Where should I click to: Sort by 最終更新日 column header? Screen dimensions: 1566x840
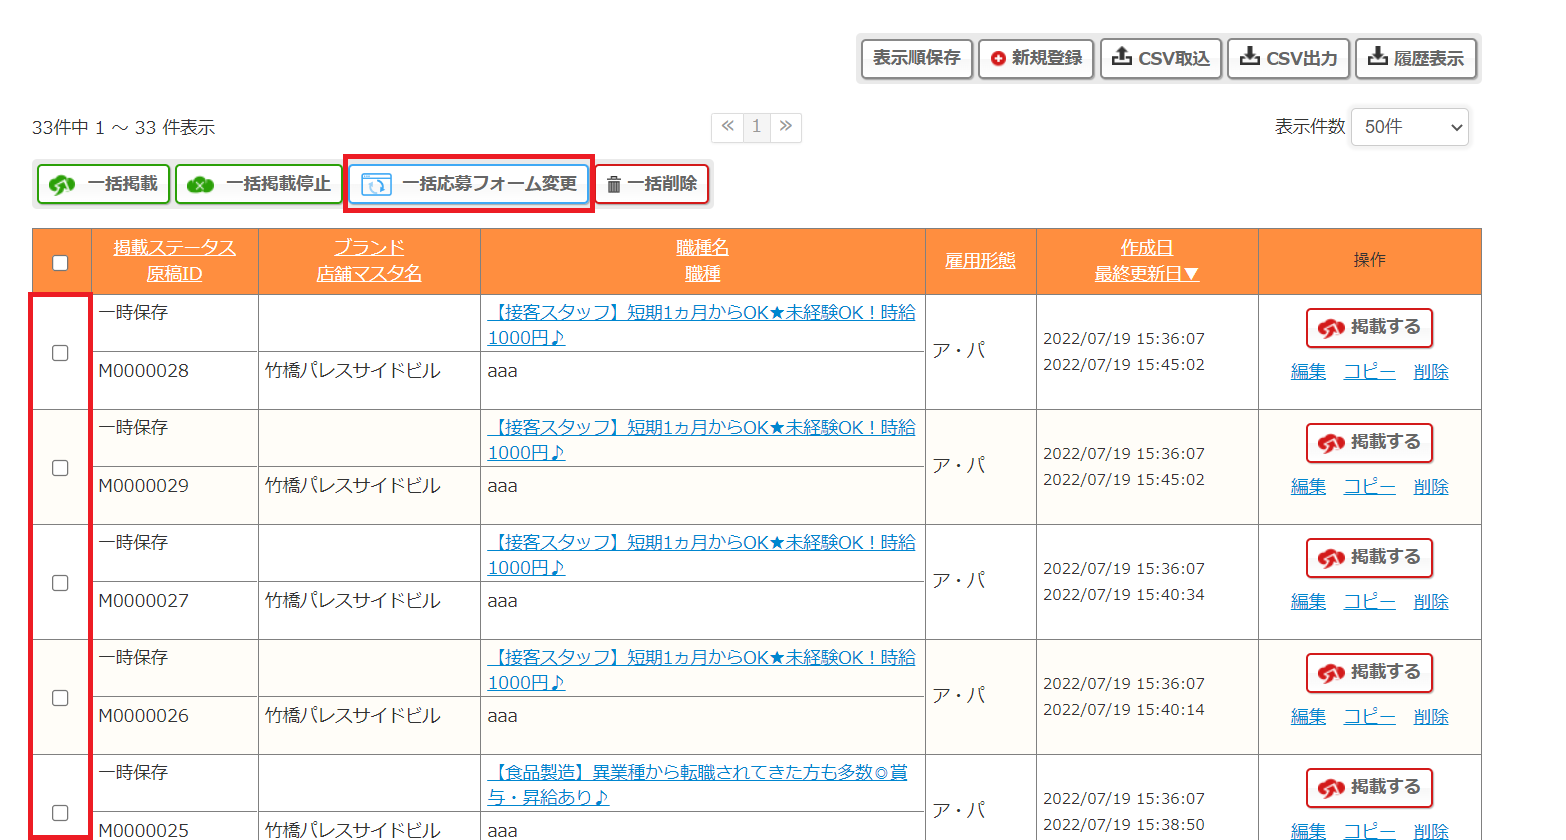(x=1146, y=274)
